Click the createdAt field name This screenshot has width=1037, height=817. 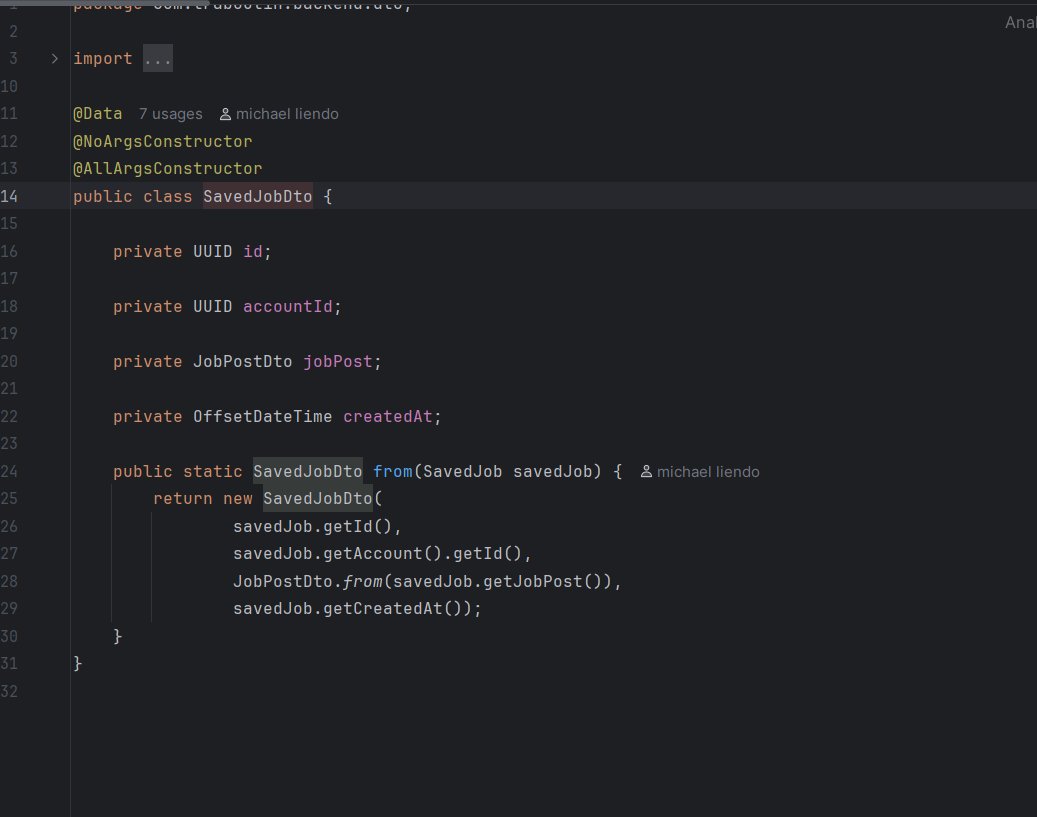[388, 416]
